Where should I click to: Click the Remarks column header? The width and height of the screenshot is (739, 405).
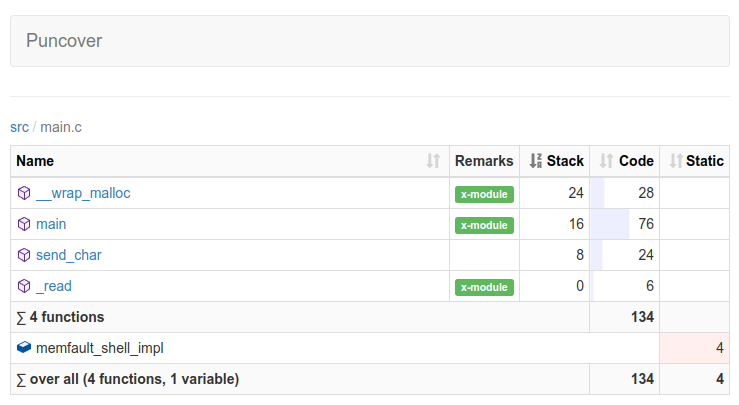(x=484, y=161)
